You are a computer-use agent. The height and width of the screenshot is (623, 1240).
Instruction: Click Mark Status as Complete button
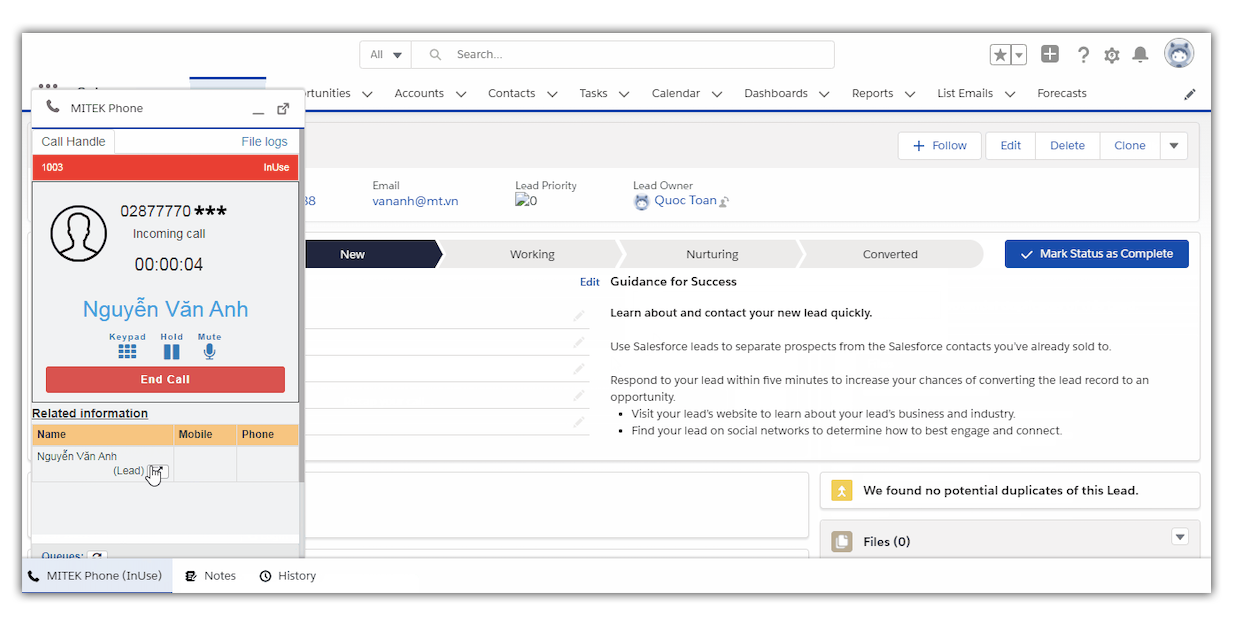point(1096,254)
